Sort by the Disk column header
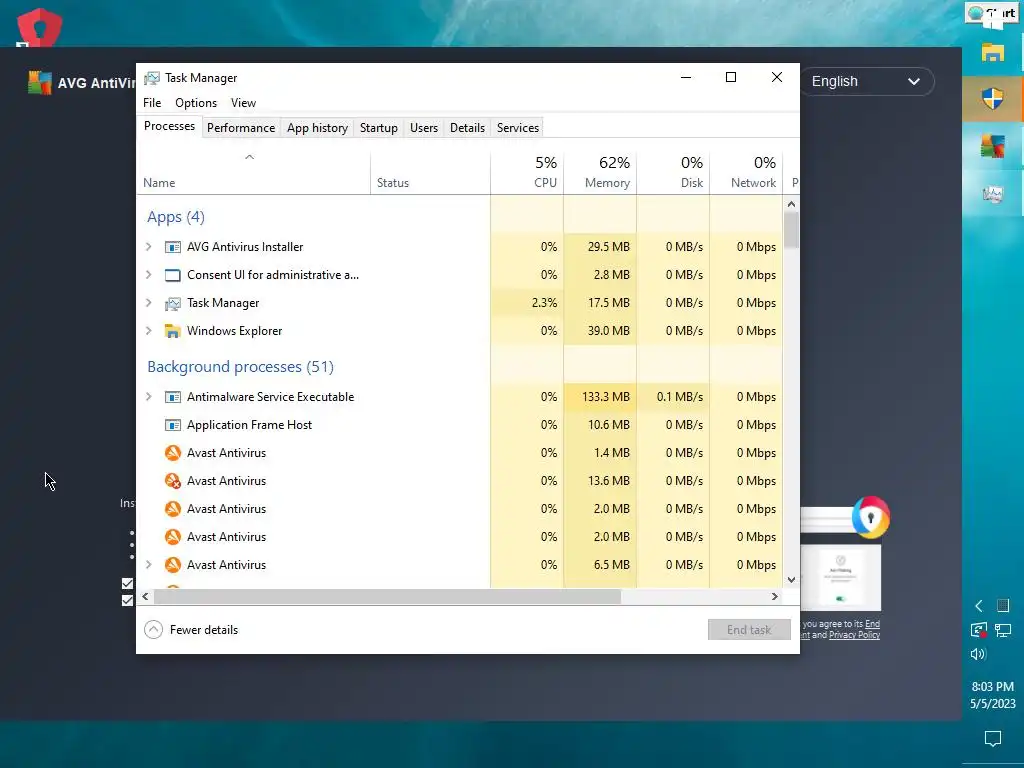 (x=673, y=172)
